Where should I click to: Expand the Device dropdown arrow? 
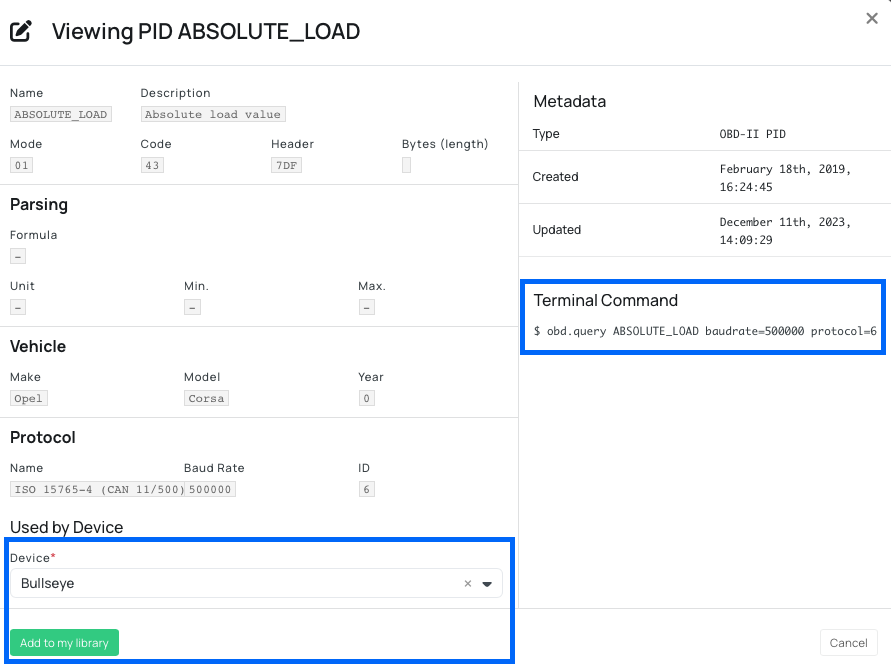487,584
